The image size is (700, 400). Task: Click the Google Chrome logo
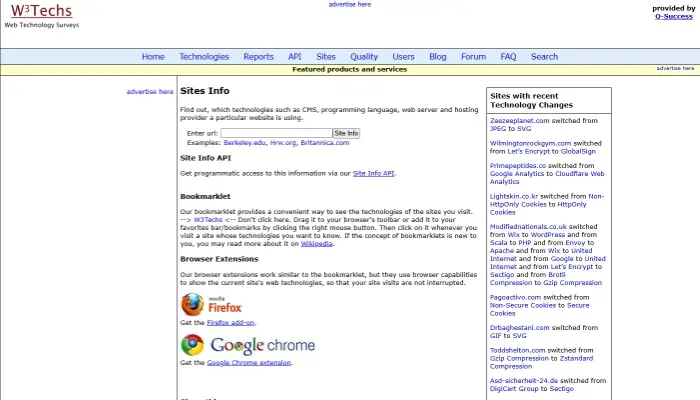coord(247,345)
